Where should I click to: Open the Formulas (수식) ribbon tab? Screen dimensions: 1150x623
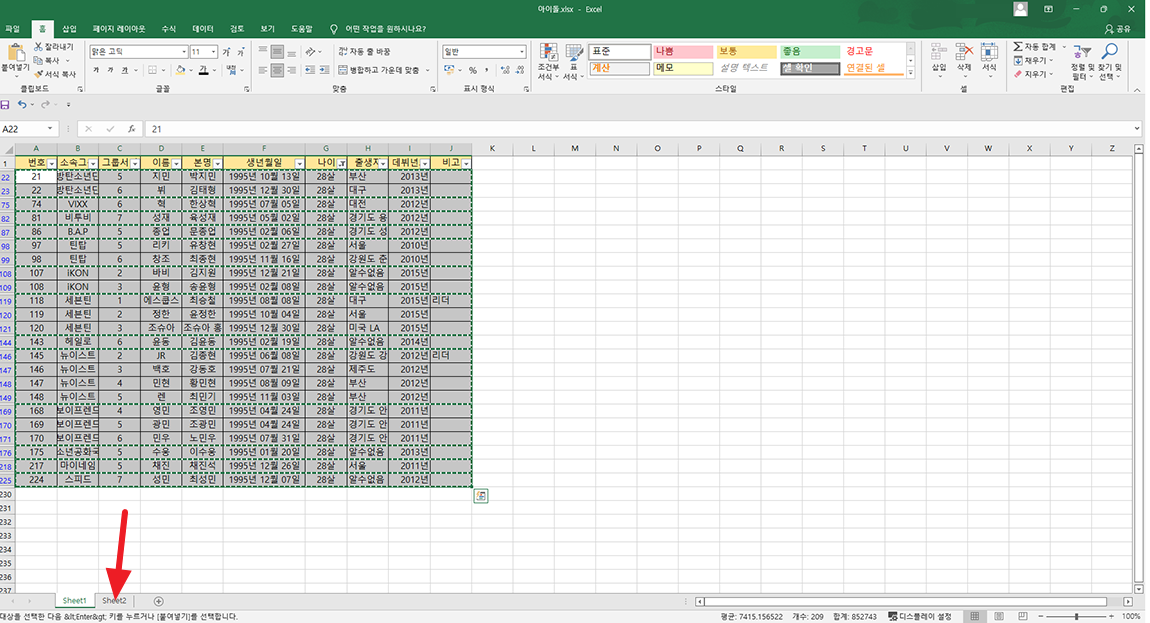tap(169, 29)
